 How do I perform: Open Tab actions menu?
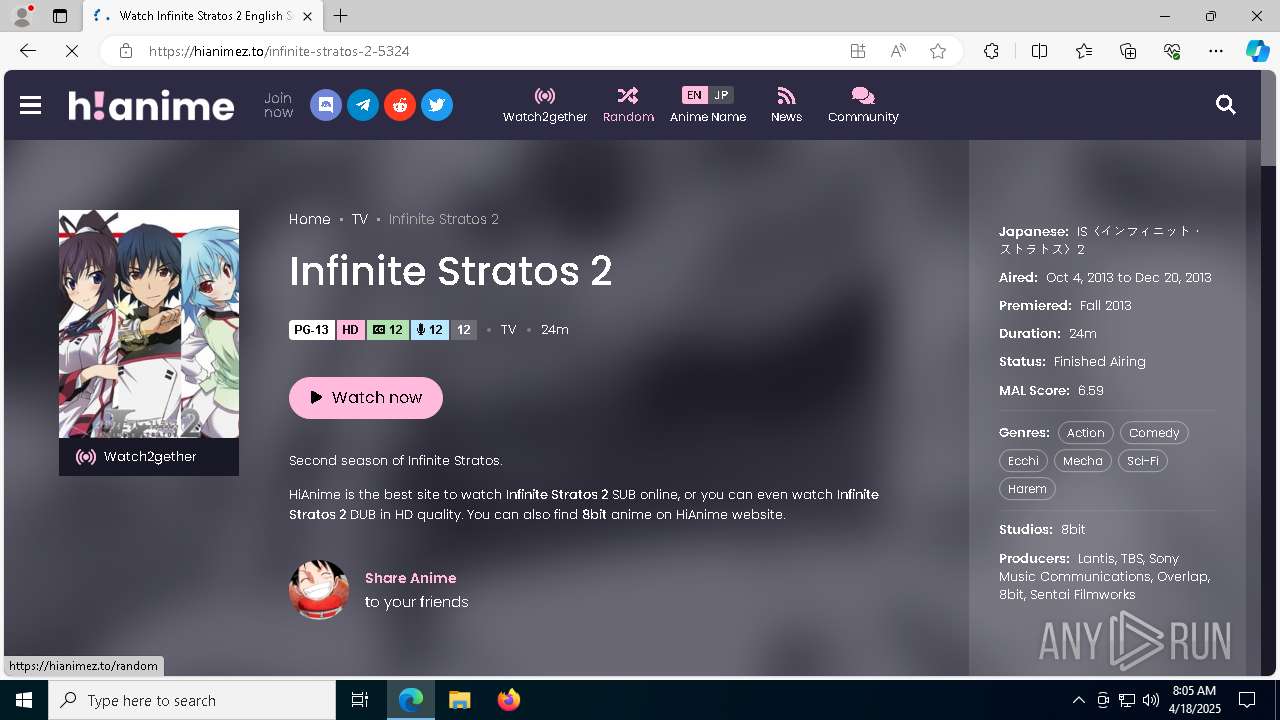60,16
